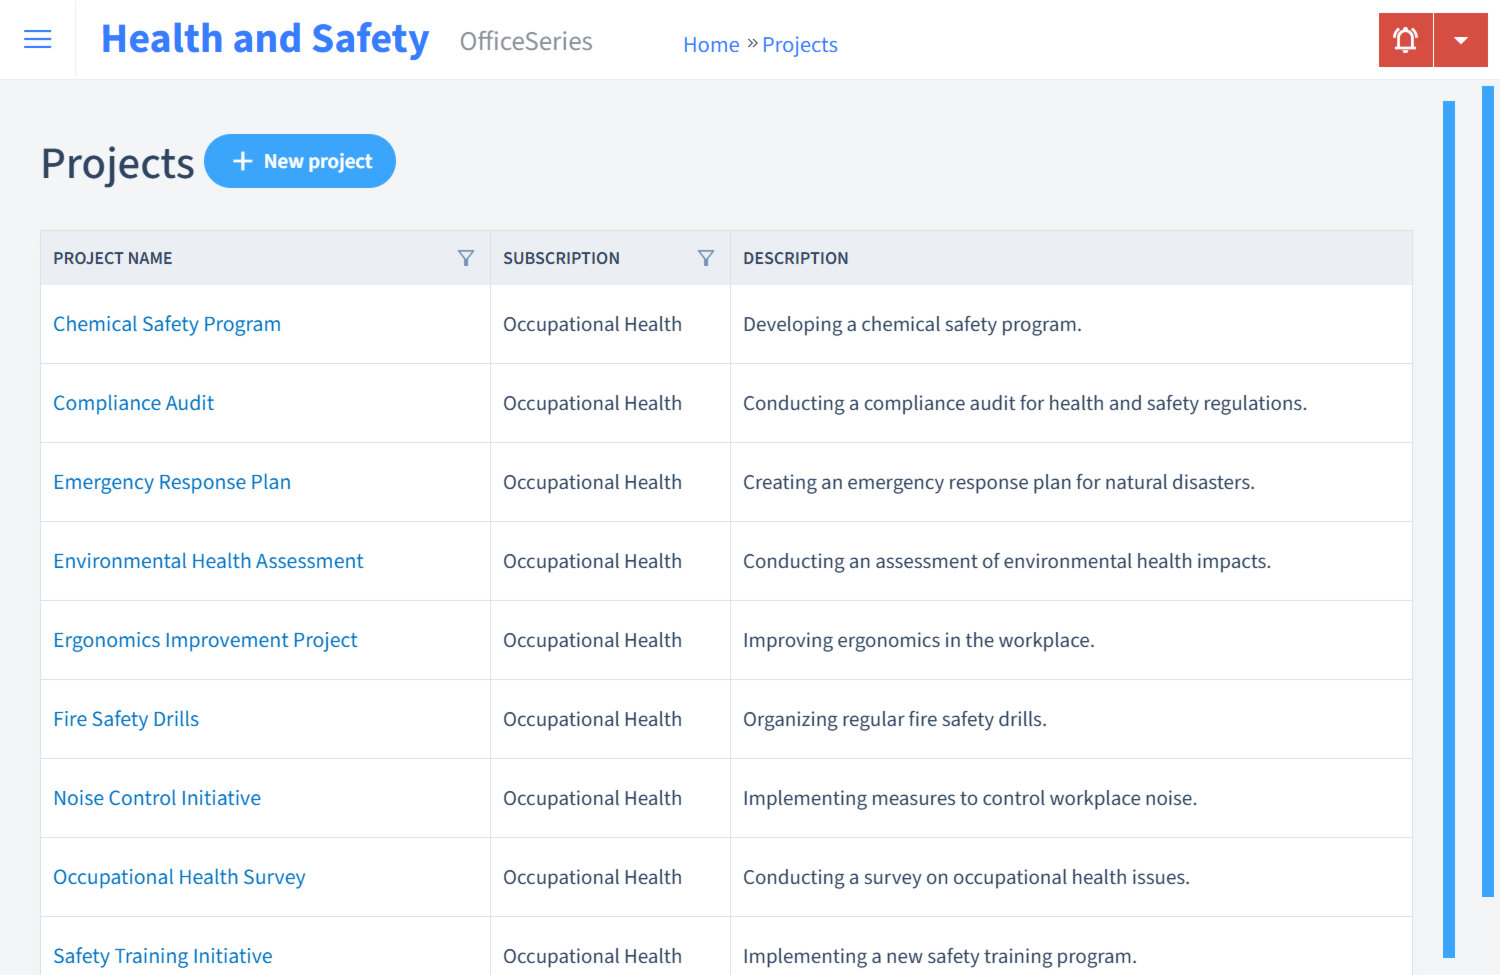Sort by the Description column header
Image resolution: width=1500 pixels, height=975 pixels.
coord(795,258)
